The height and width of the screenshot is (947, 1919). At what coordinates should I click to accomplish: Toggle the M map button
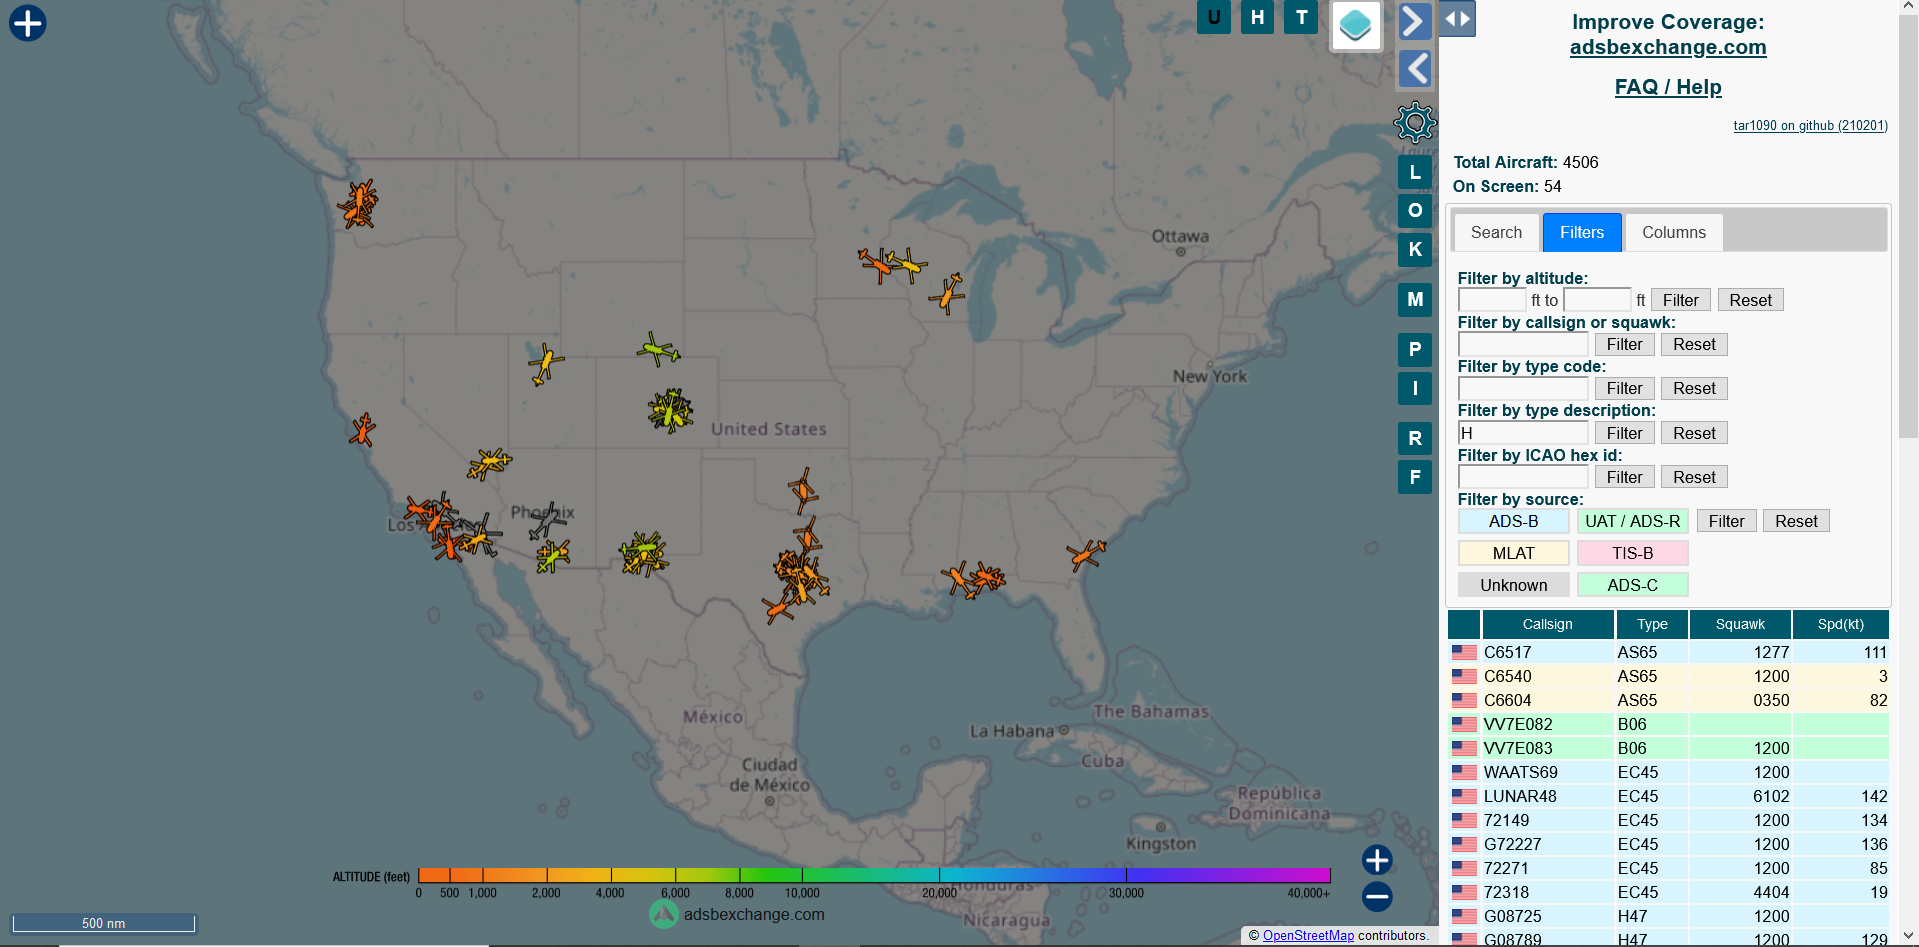click(1415, 299)
